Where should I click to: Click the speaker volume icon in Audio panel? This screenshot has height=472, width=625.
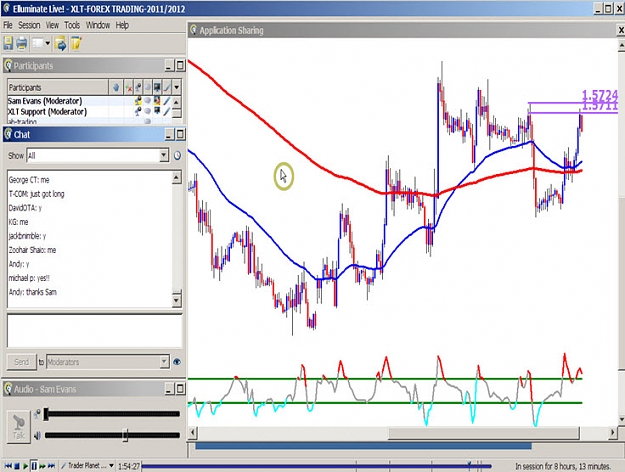pyautogui.click(x=37, y=435)
